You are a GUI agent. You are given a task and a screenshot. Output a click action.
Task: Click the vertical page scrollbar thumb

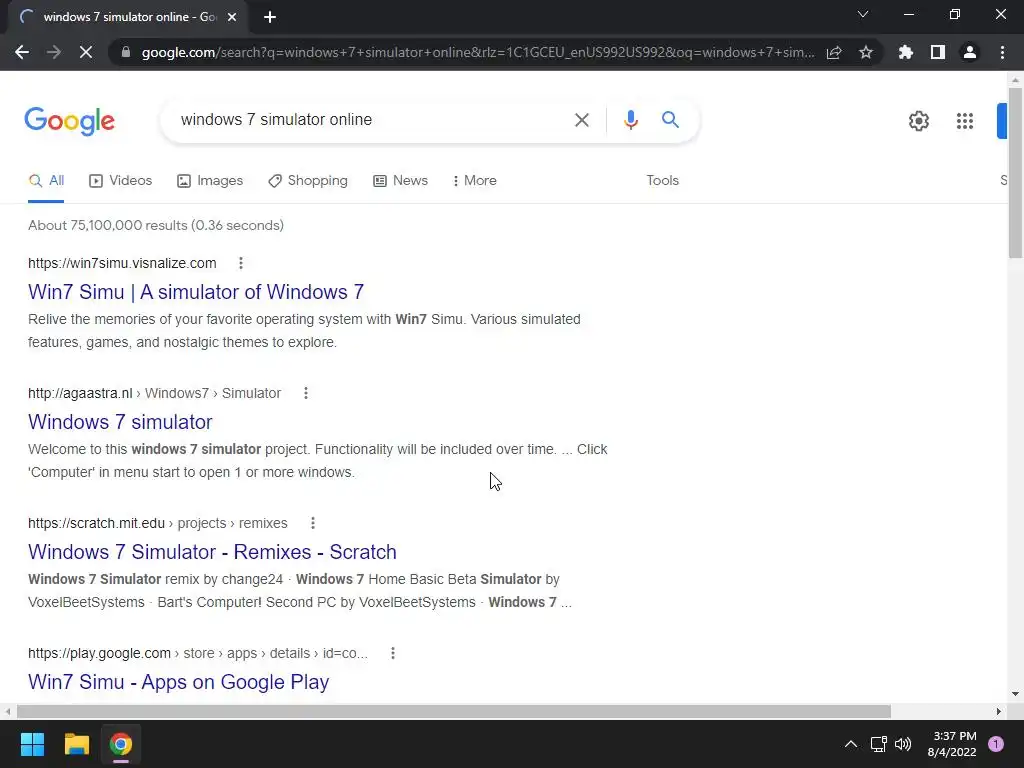tap(1015, 173)
